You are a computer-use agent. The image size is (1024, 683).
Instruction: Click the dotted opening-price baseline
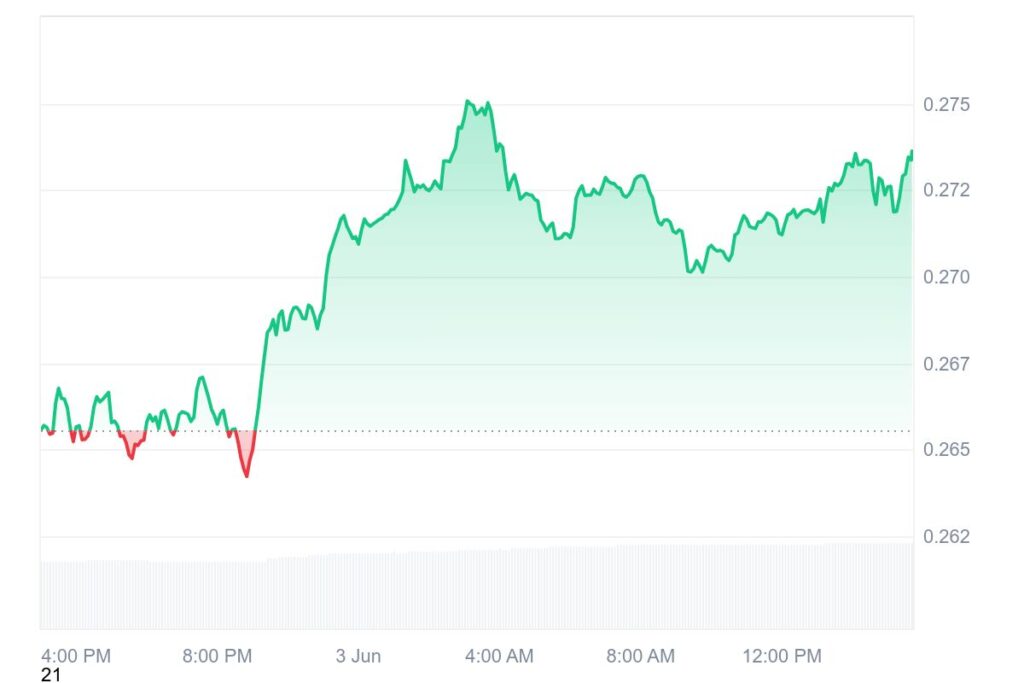pos(600,431)
